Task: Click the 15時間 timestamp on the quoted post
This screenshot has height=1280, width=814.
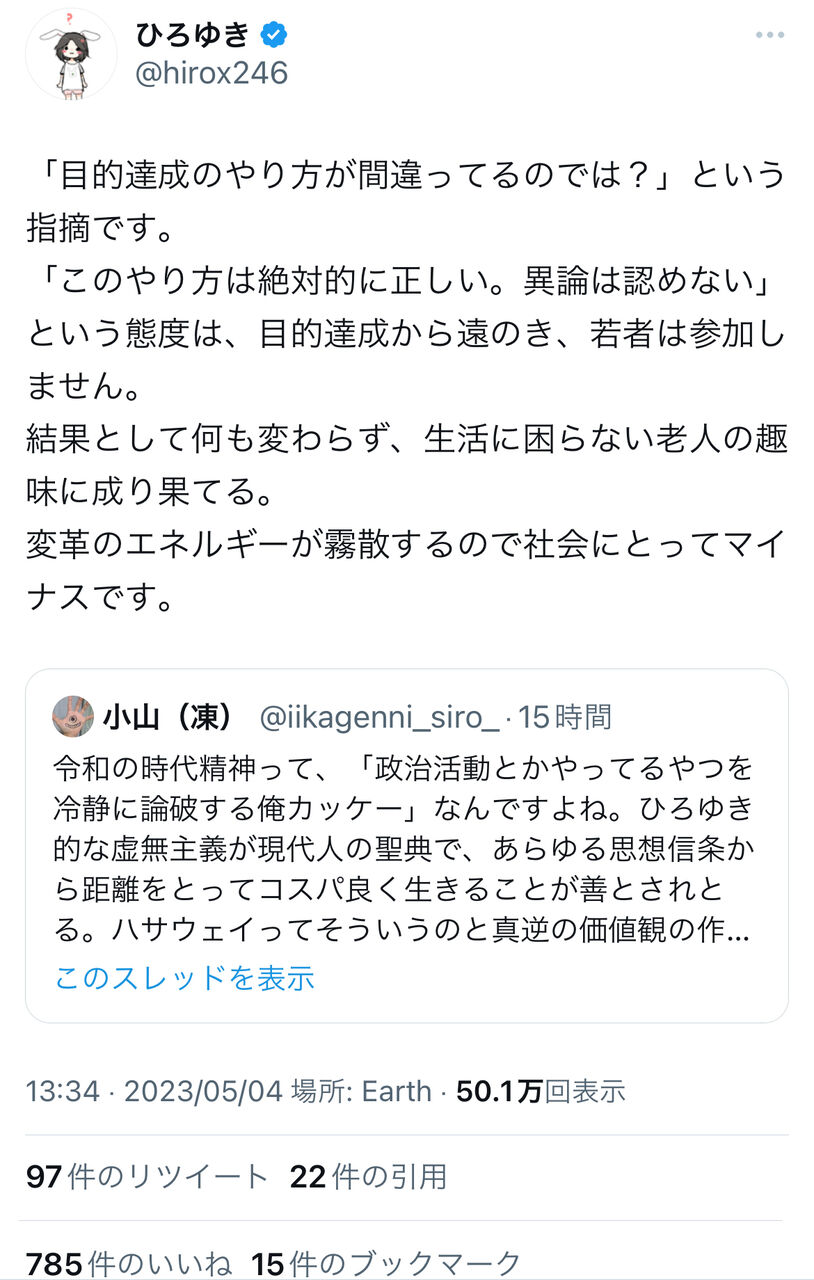Action: click(x=565, y=717)
